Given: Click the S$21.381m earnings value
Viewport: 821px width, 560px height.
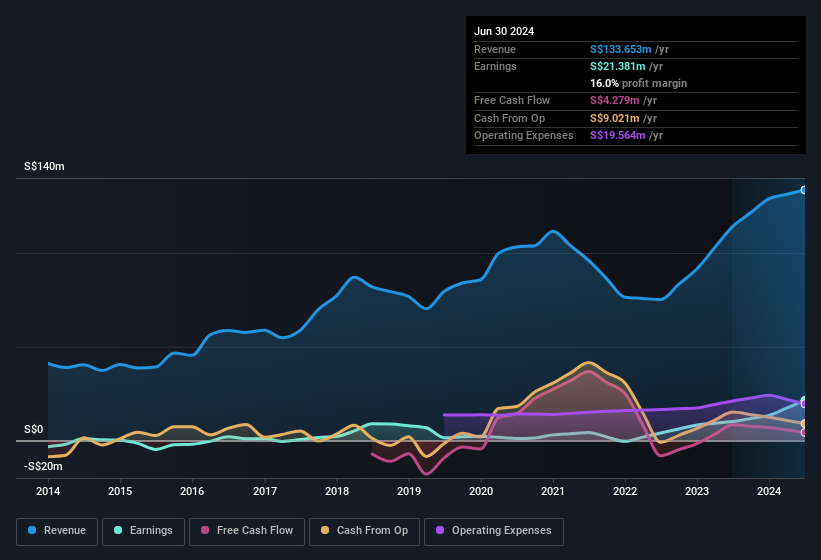Looking at the screenshot, I should point(617,66).
